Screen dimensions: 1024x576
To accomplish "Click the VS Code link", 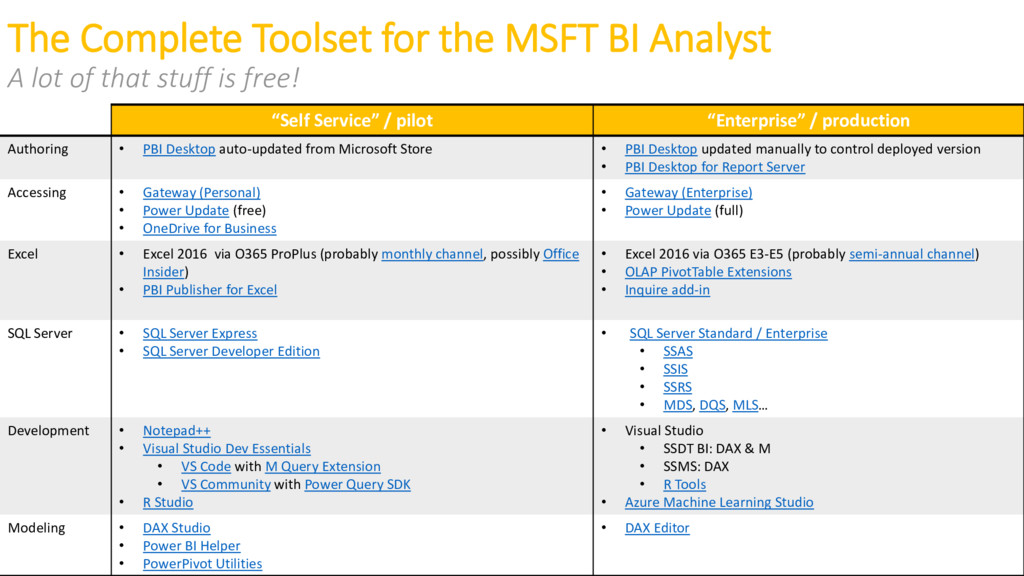I will point(206,466).
